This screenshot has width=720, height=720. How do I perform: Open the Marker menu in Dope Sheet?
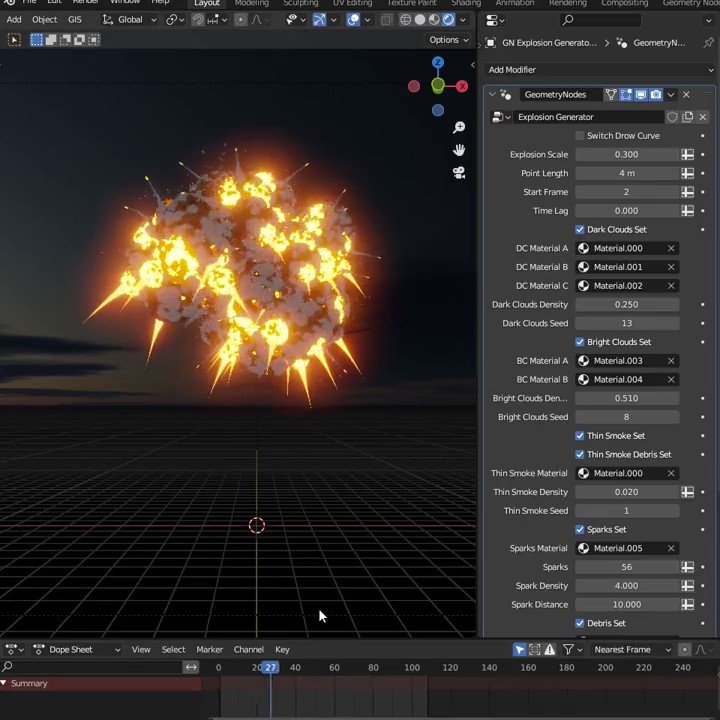click(x=209, y=649)
